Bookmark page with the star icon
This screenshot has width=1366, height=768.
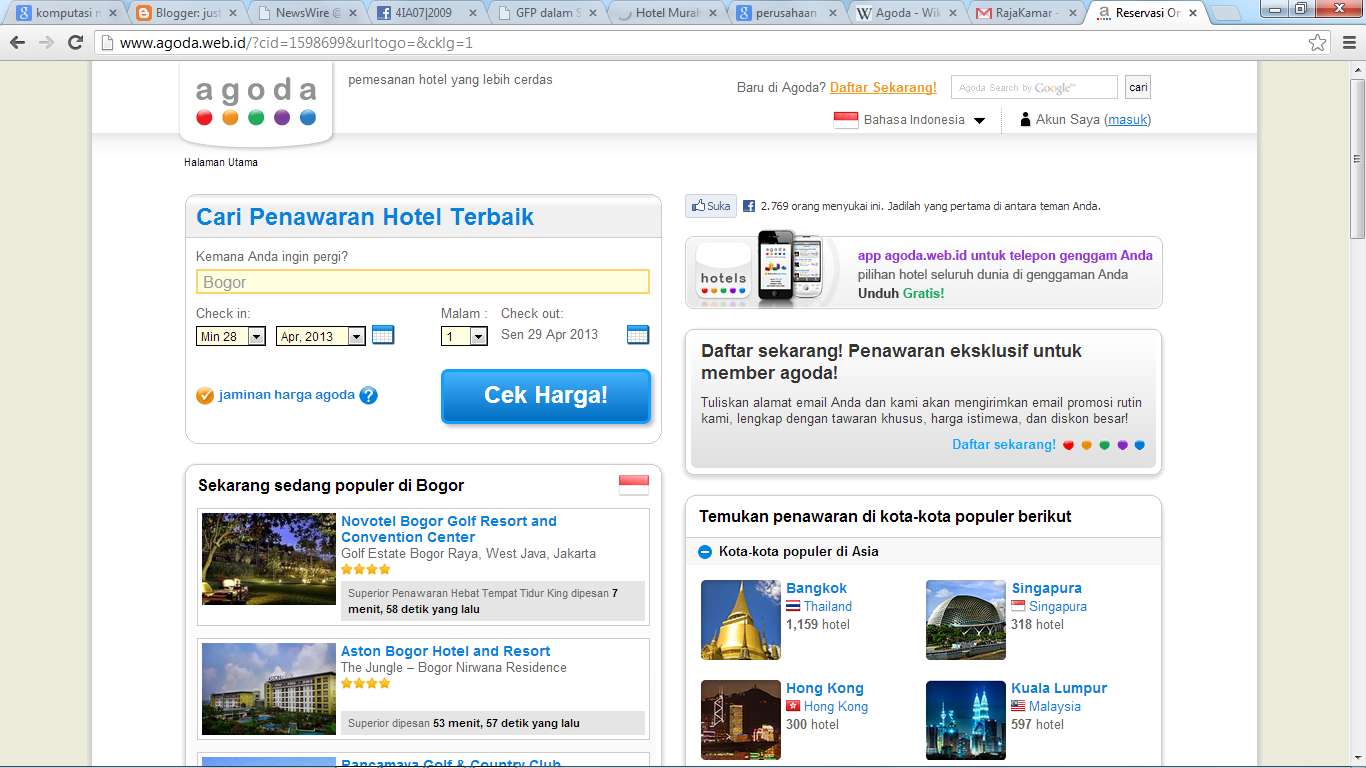[1318, 43]
